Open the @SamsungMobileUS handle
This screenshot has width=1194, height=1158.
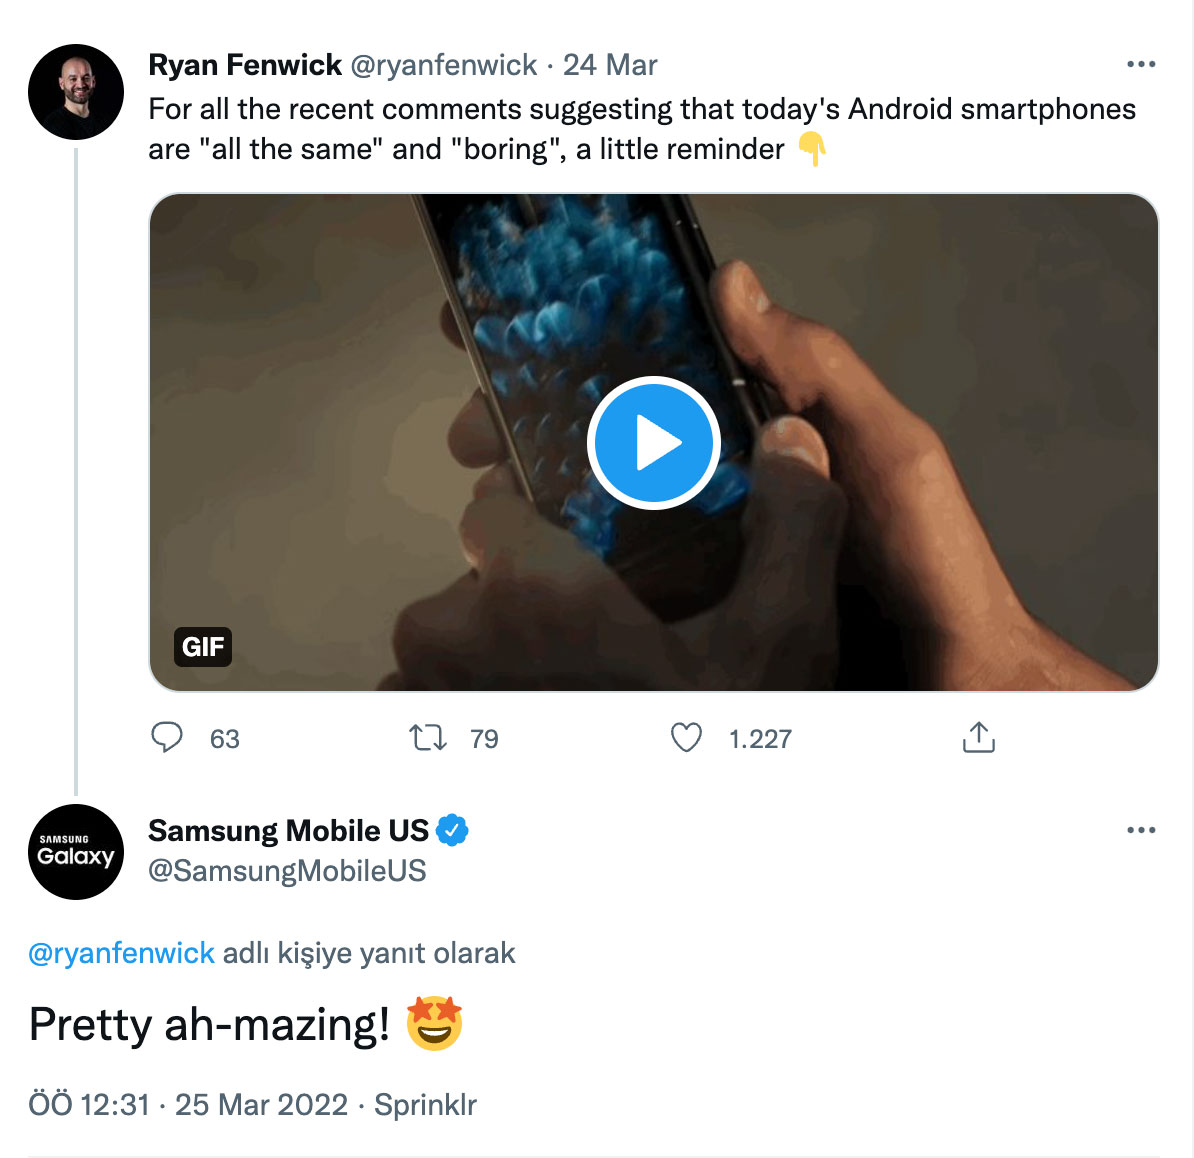[x=287, y=871]
